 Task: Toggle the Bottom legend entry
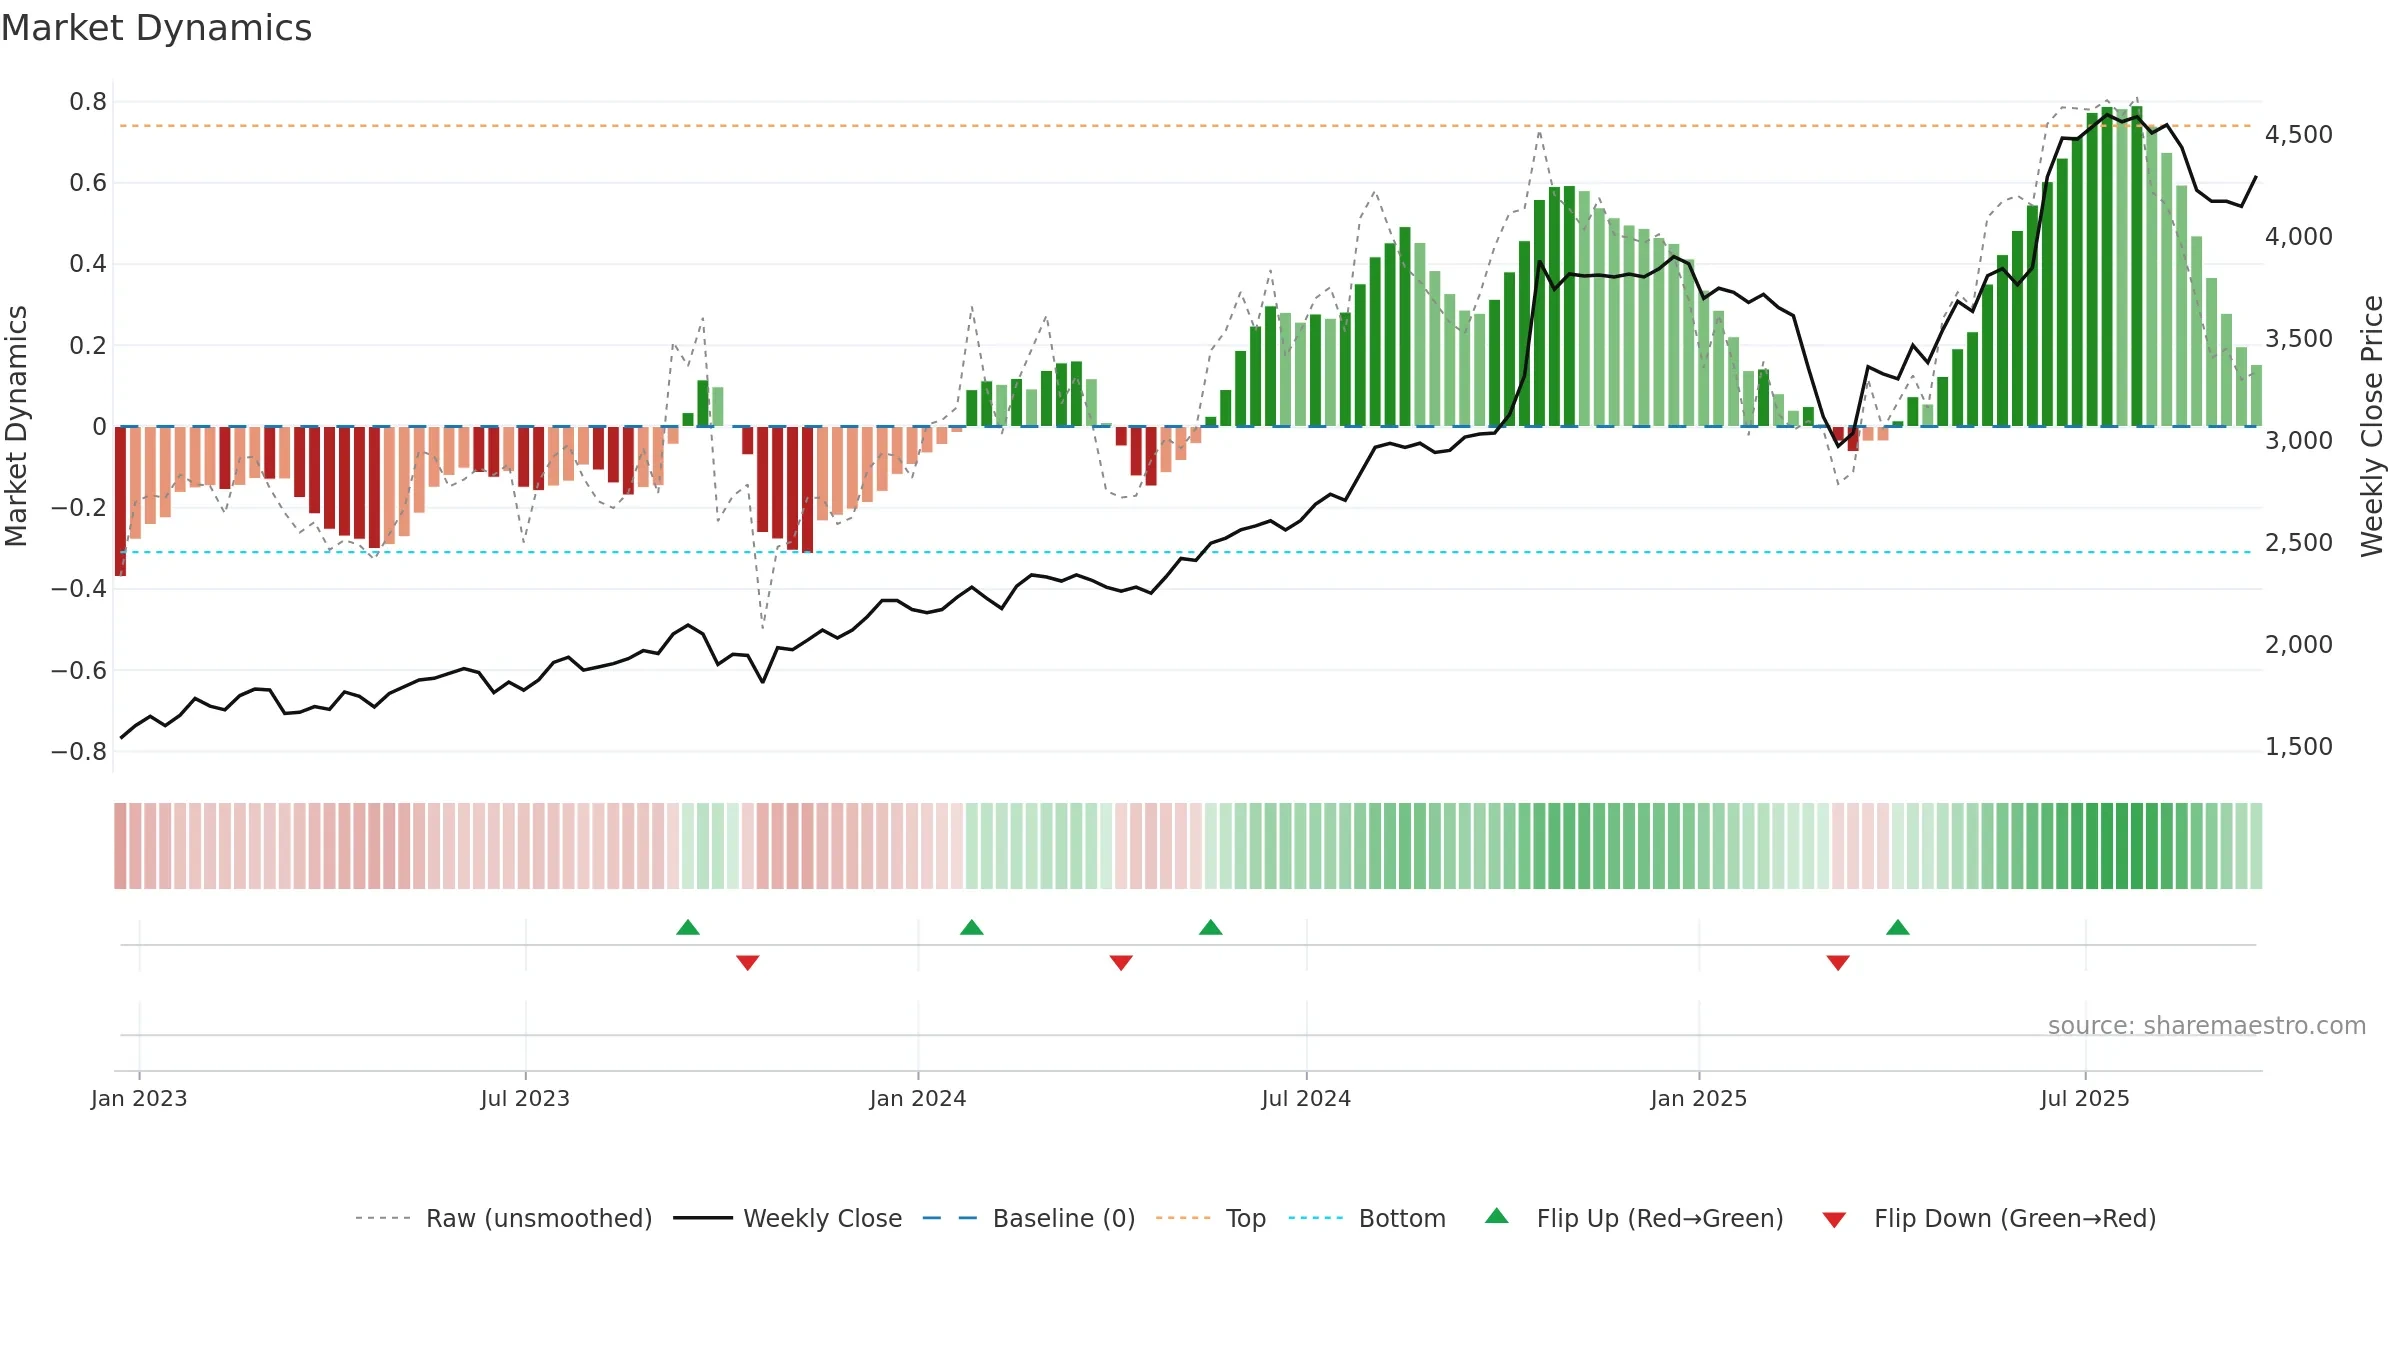pyautogui.click(x=1367, y=1218)
